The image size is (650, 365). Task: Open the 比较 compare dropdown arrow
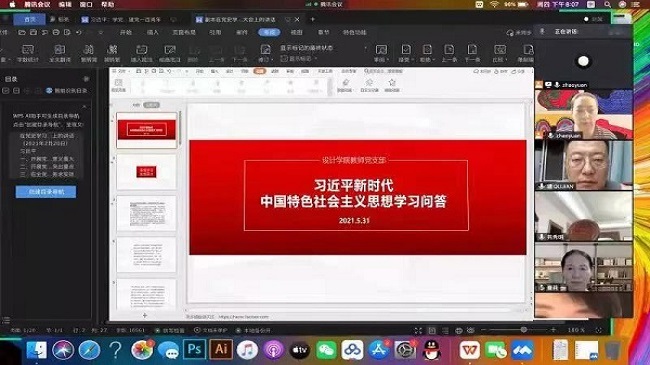(507, 60)
